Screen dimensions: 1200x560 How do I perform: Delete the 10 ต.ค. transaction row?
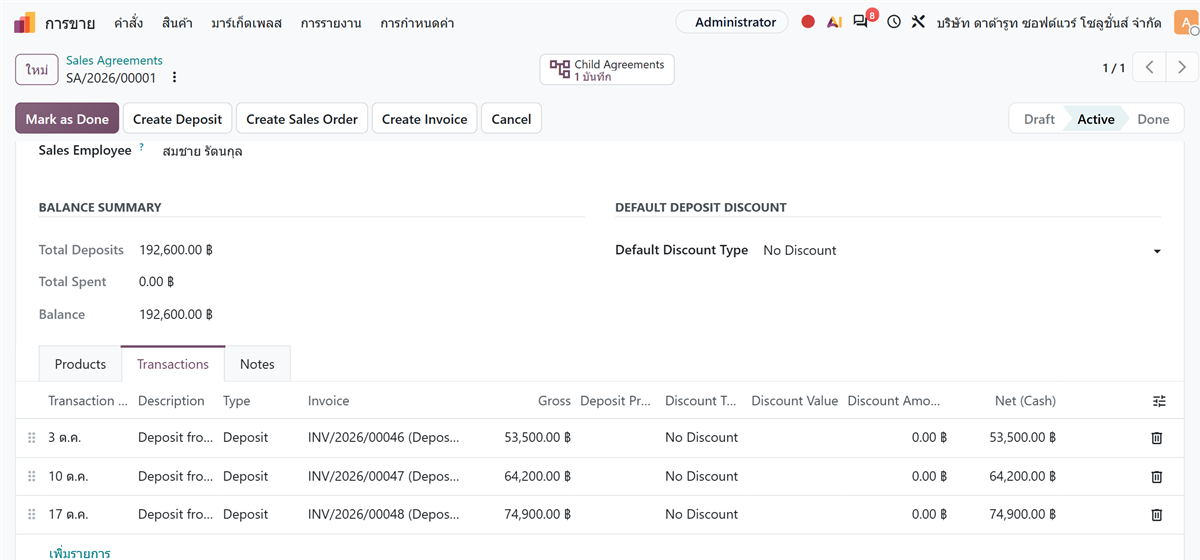1157,477
